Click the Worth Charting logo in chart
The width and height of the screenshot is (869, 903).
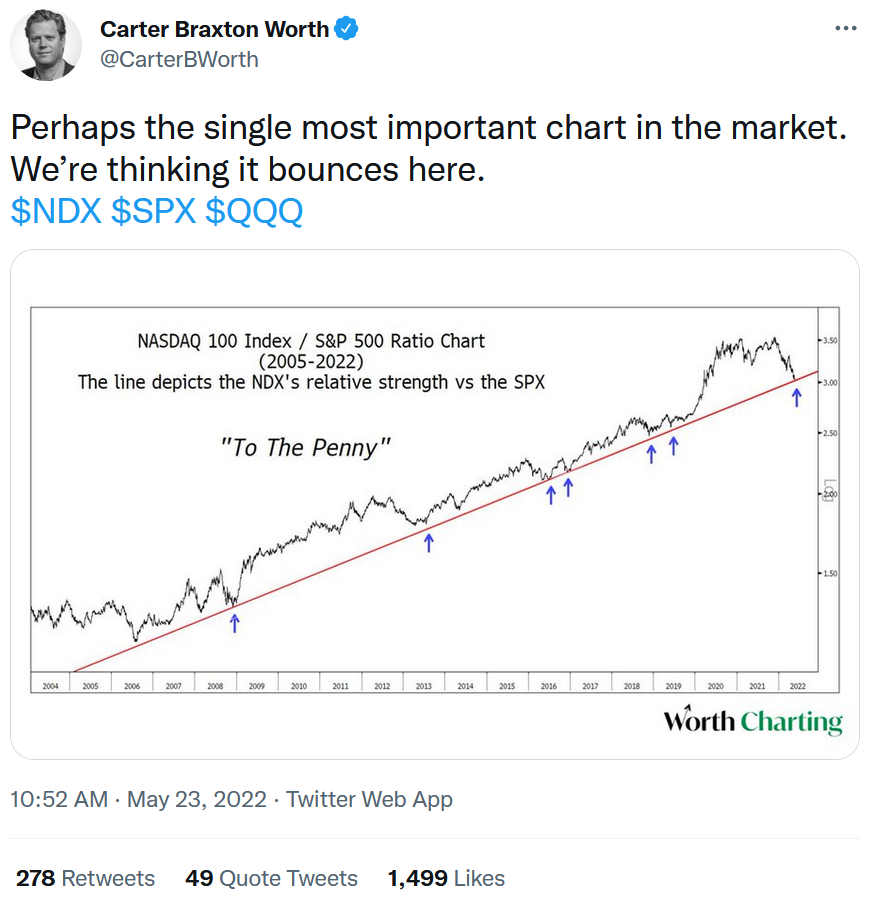pos(752,721)
